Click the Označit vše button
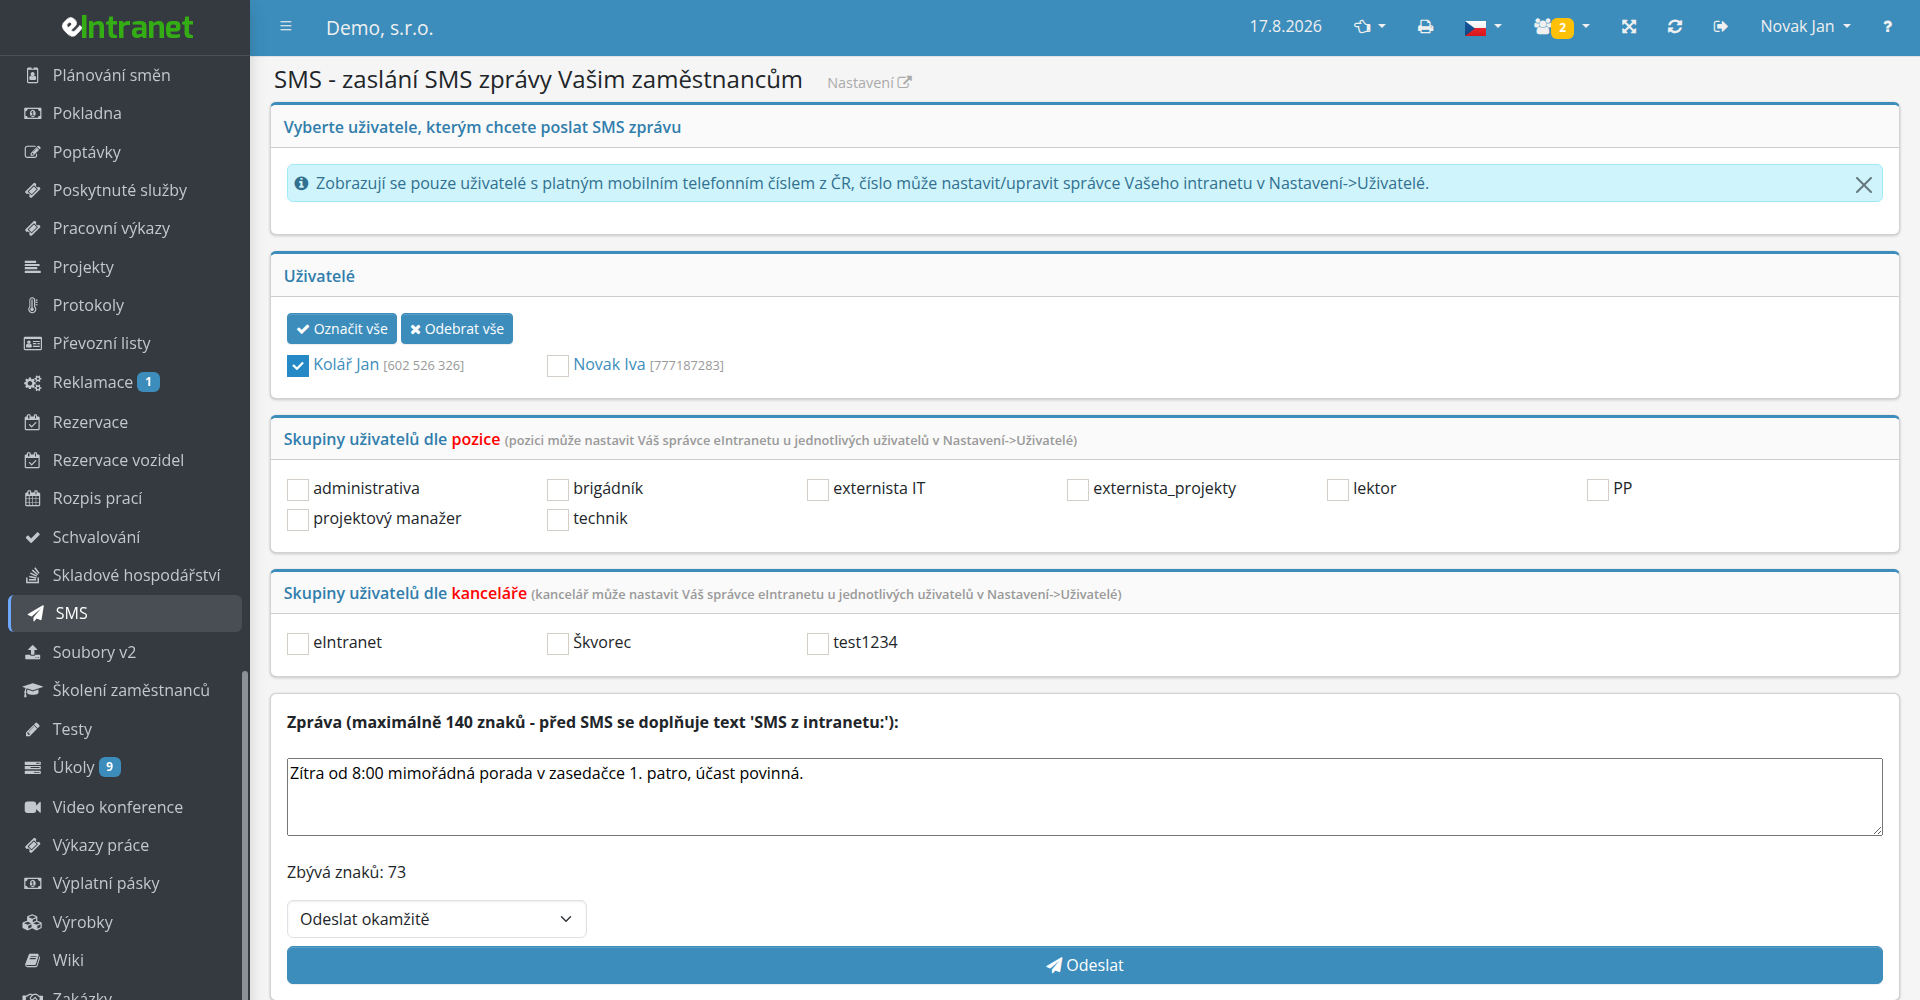Screen dimensions: 1920x1000 click(x=342, y=329)
